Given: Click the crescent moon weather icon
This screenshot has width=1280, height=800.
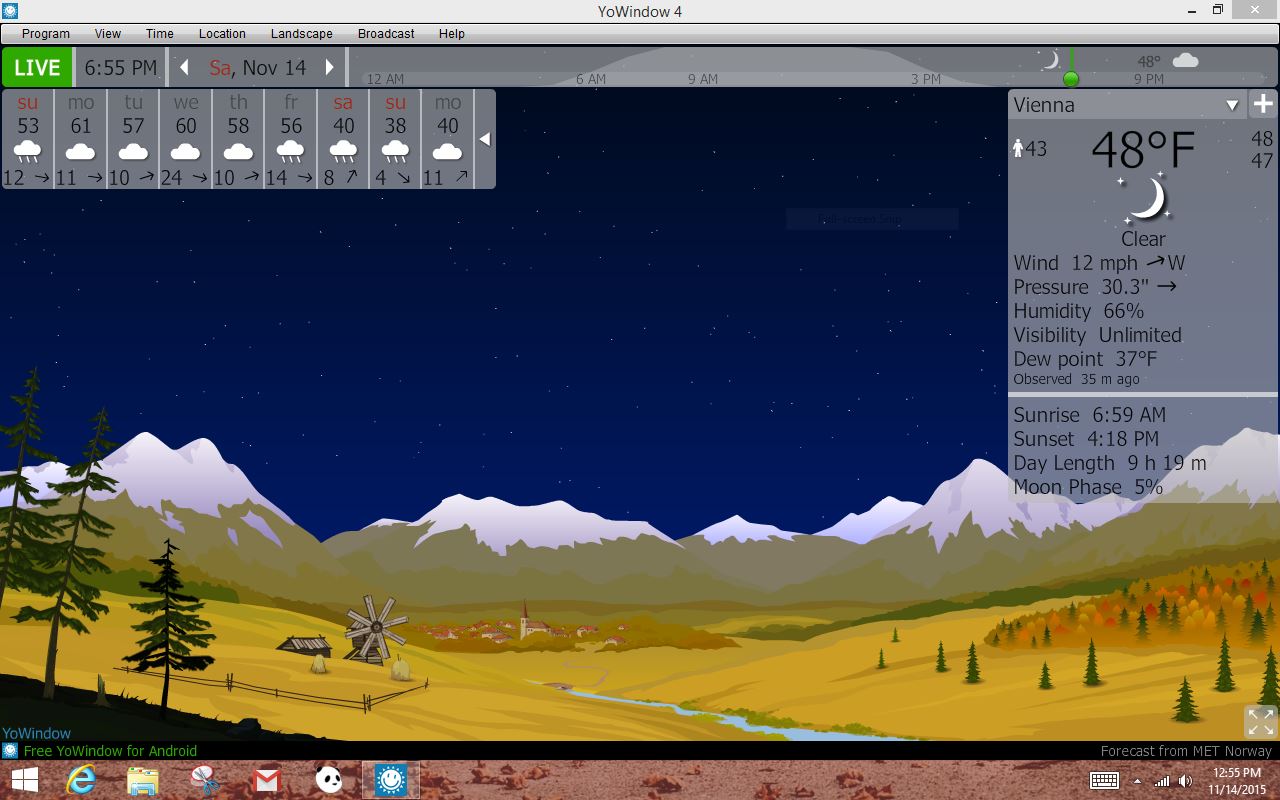Looking at the screenshot, I should [1145, 198].
